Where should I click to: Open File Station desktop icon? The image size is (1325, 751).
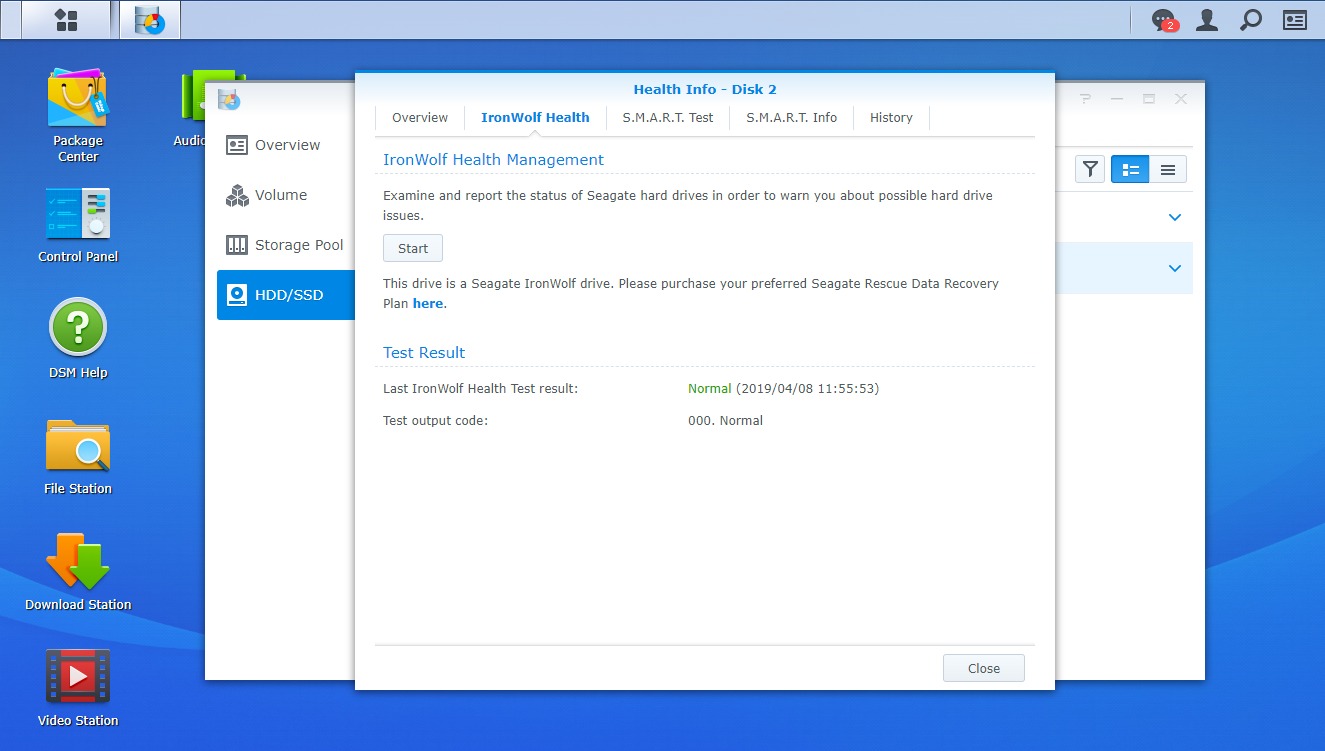[78, 456]
